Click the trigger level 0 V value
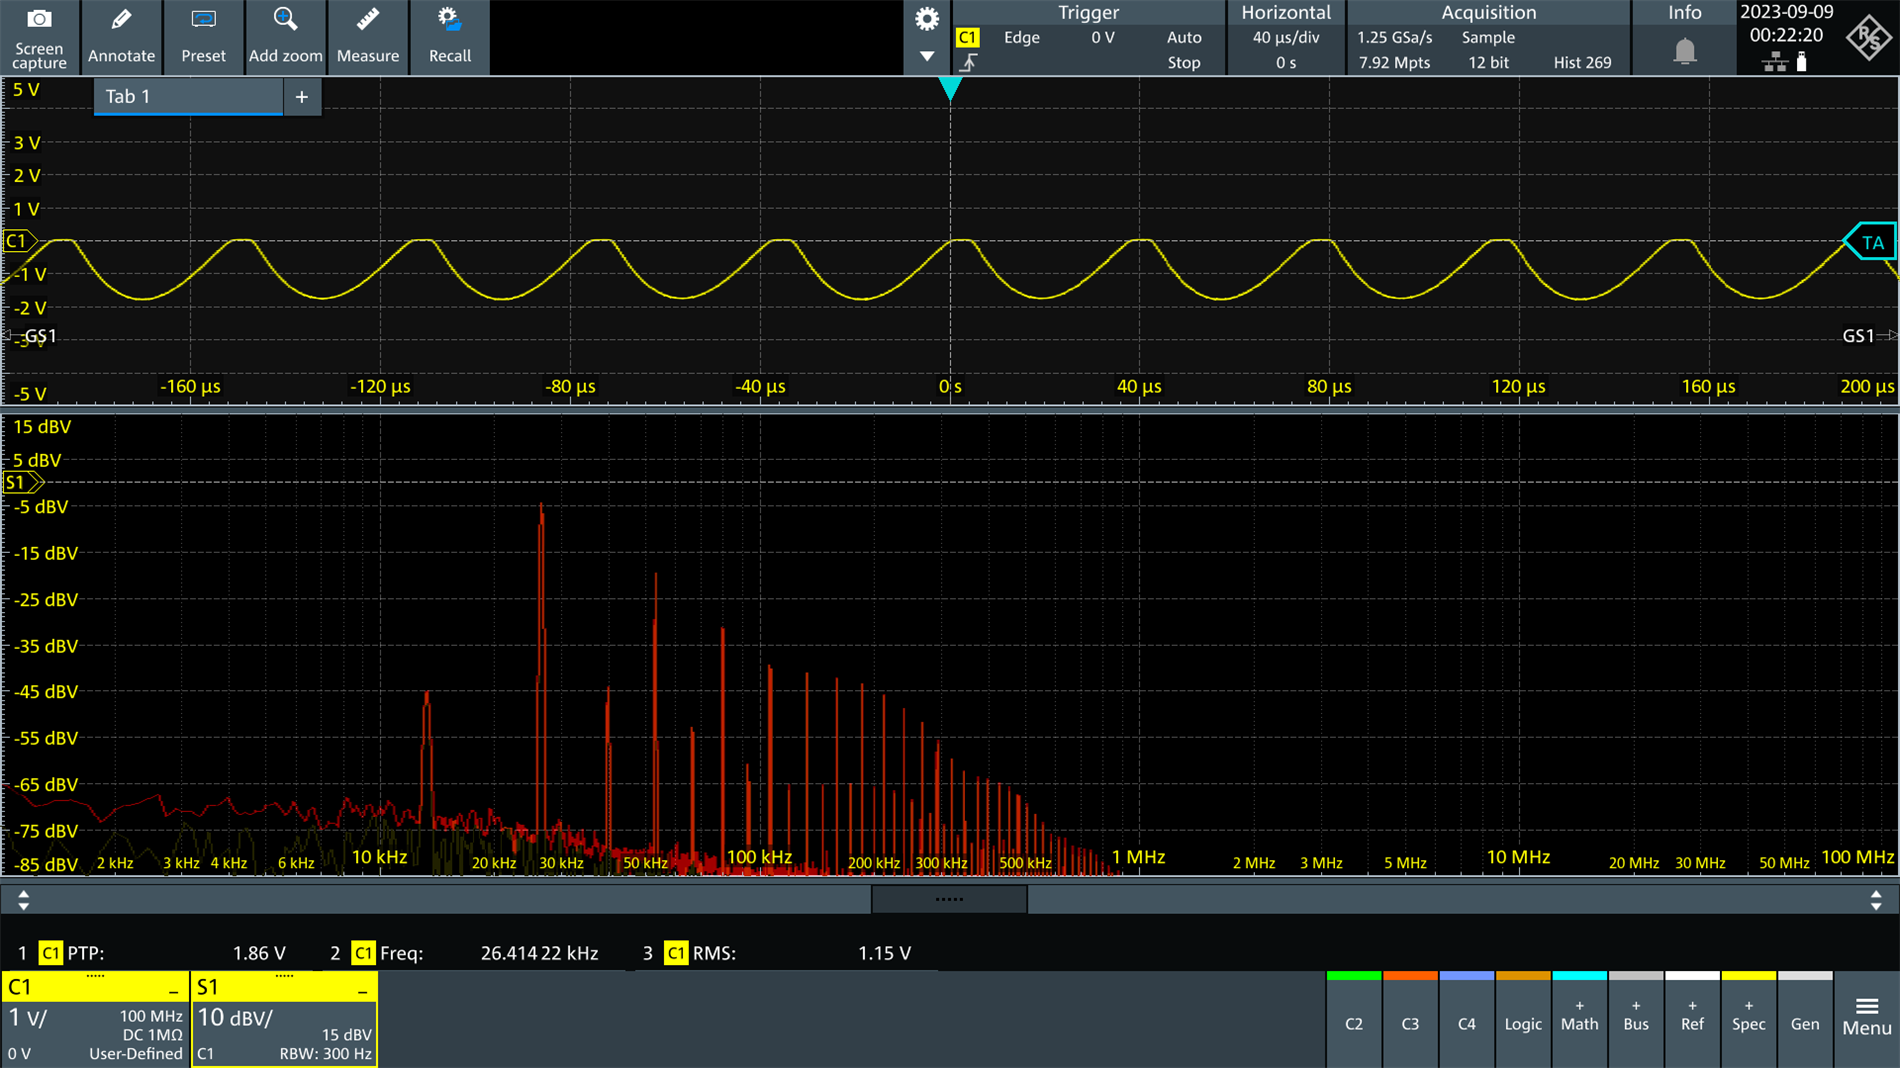The height and width of the screenshot is (1068, 1900). 1102,37
